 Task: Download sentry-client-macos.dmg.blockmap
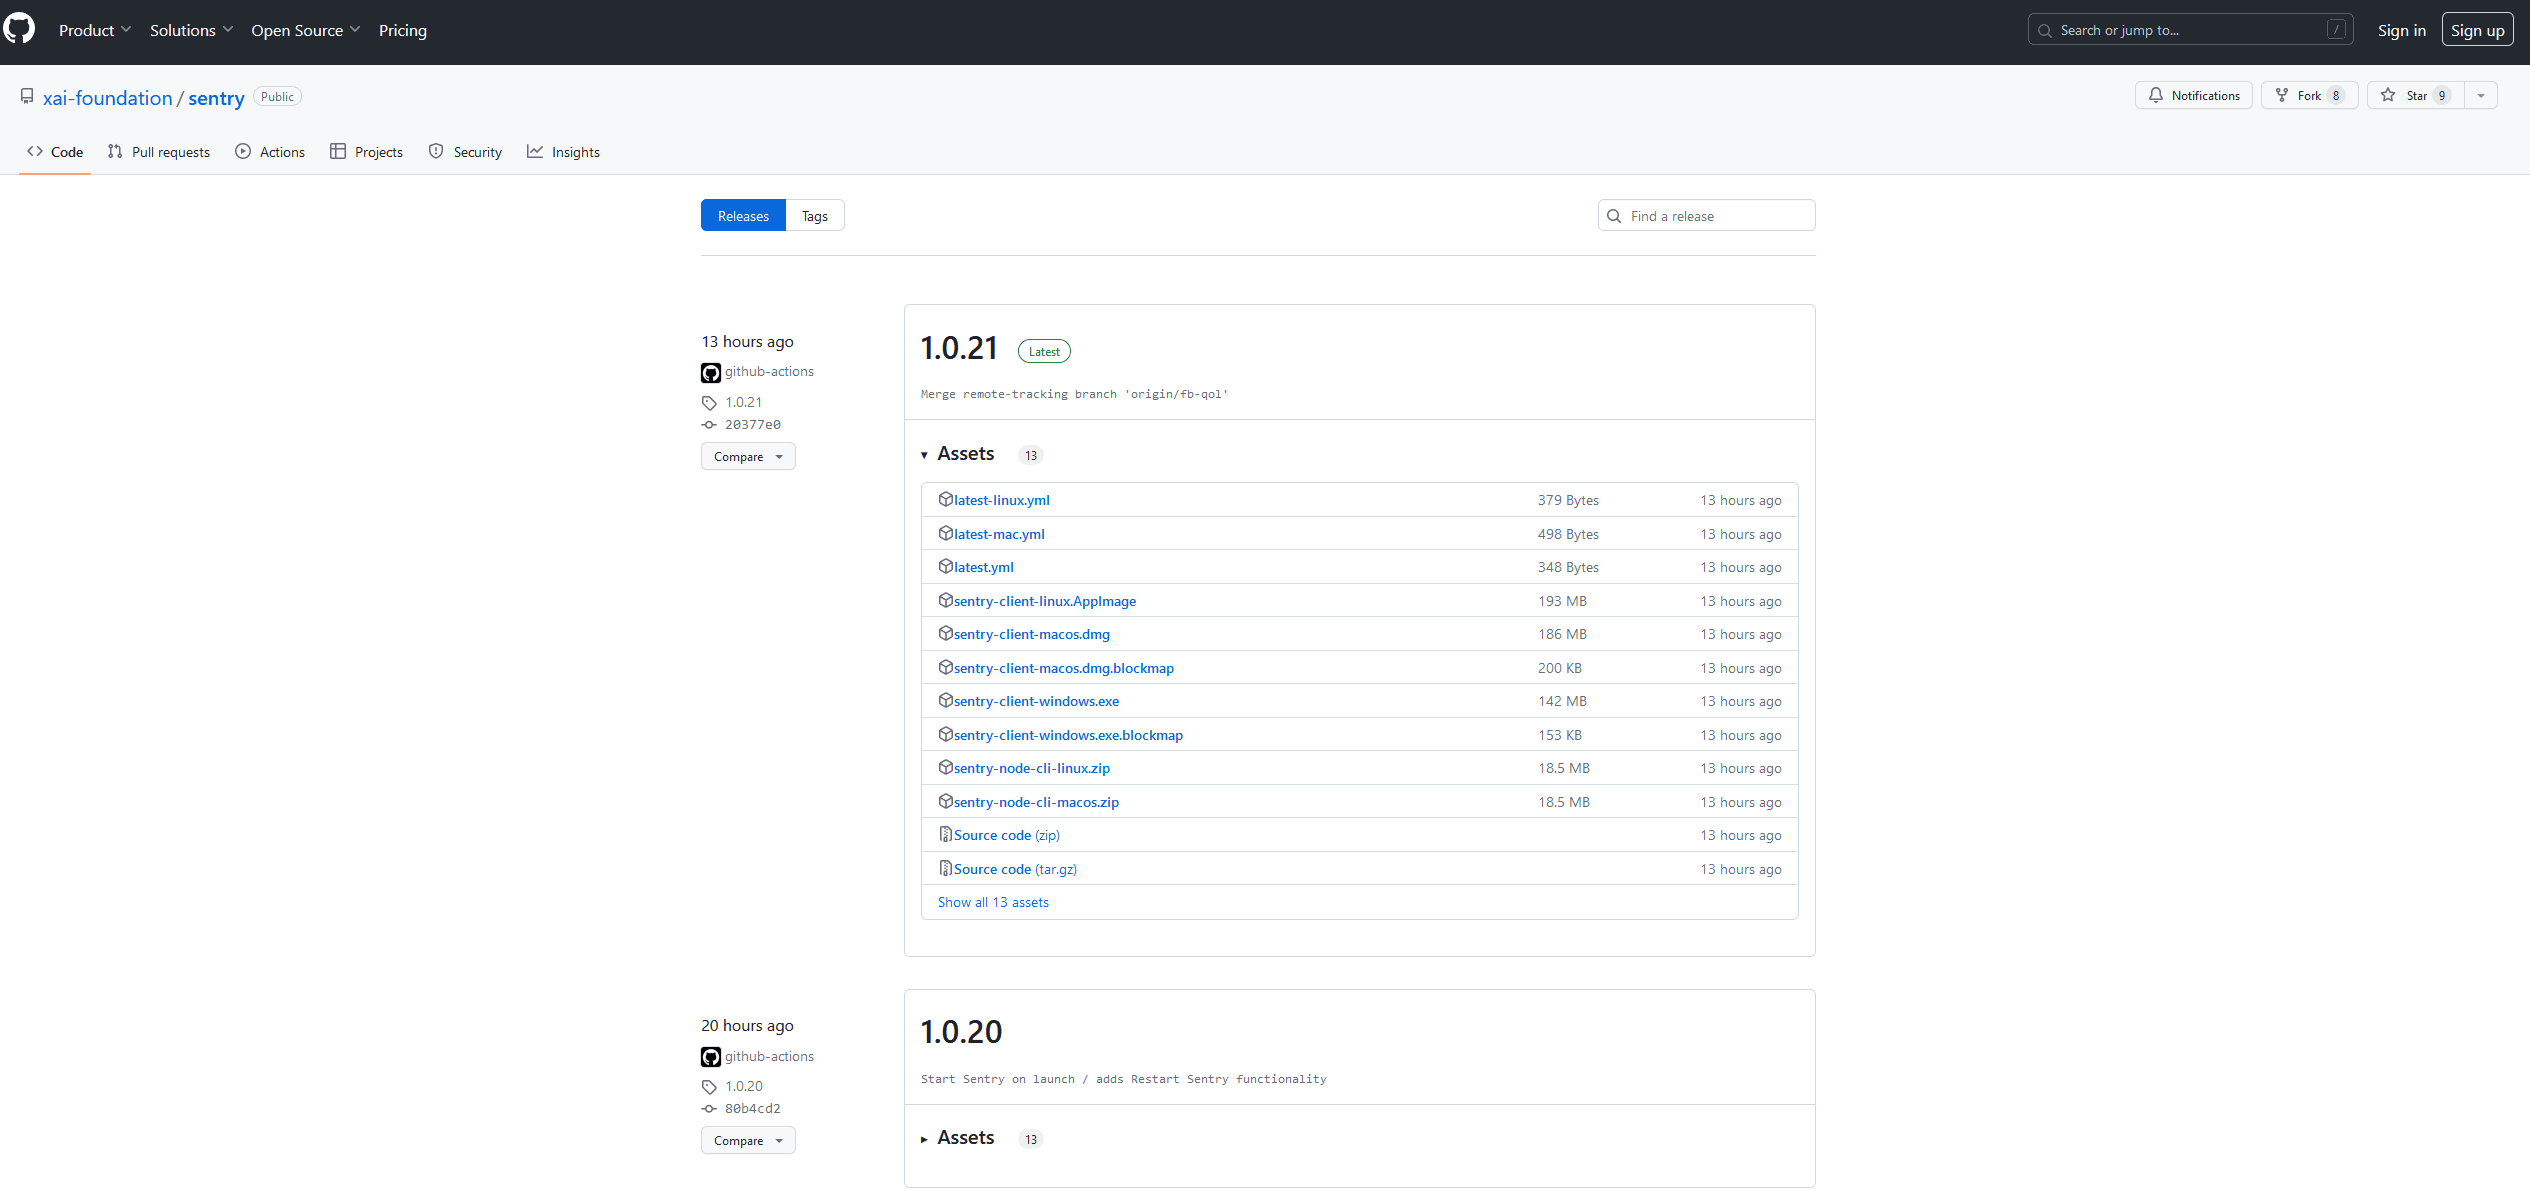[x=1064, y=668]
